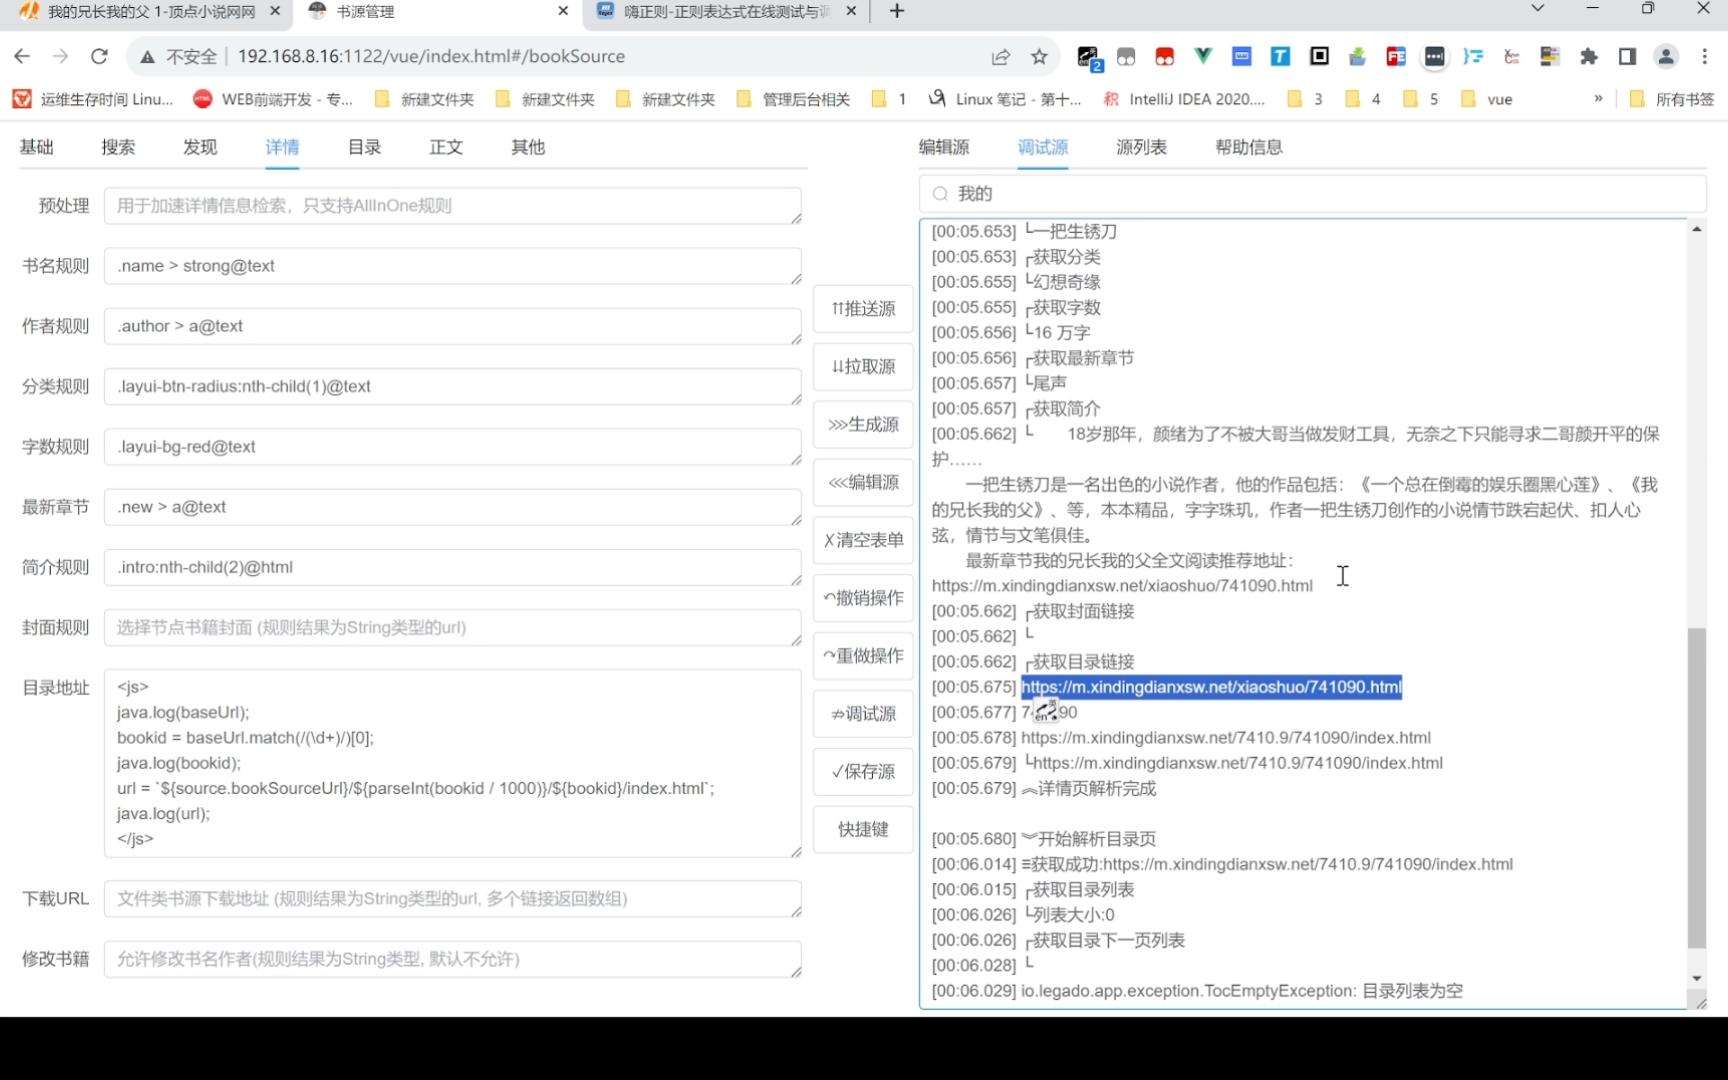Focus the 书名规则 input field

[452, 266]
